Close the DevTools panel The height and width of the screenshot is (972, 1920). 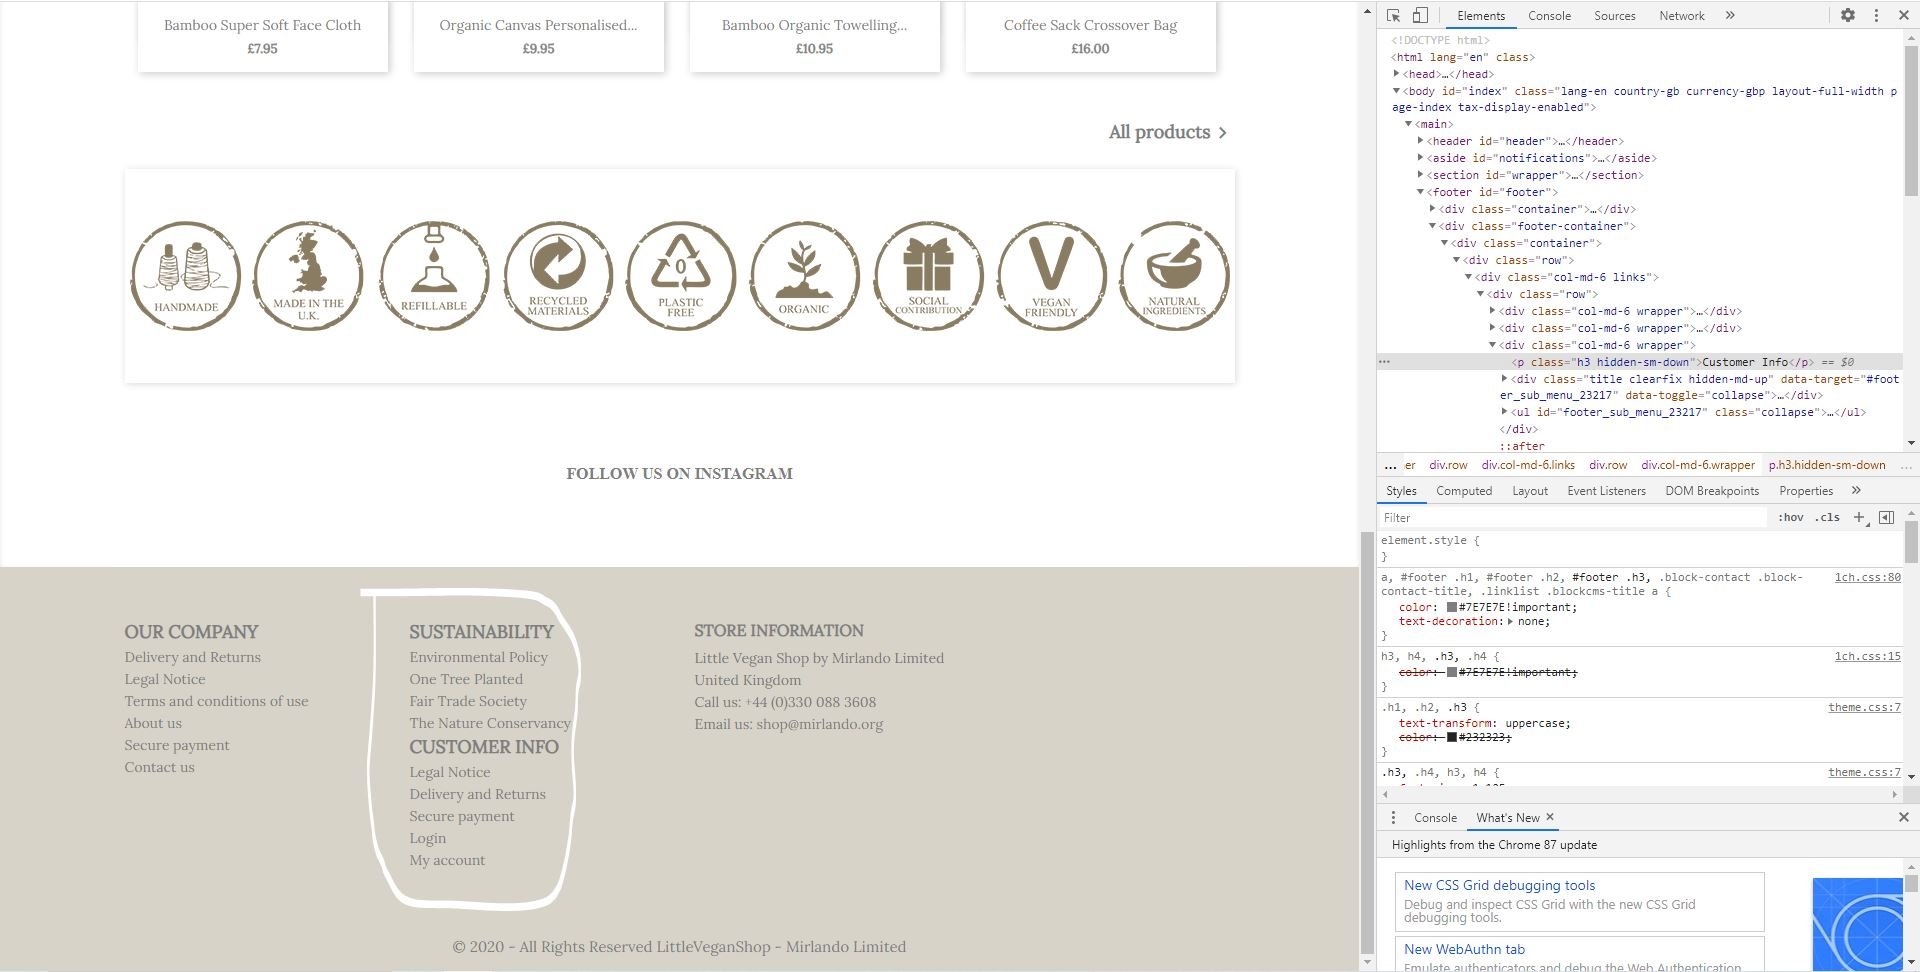coord(1904,15)
